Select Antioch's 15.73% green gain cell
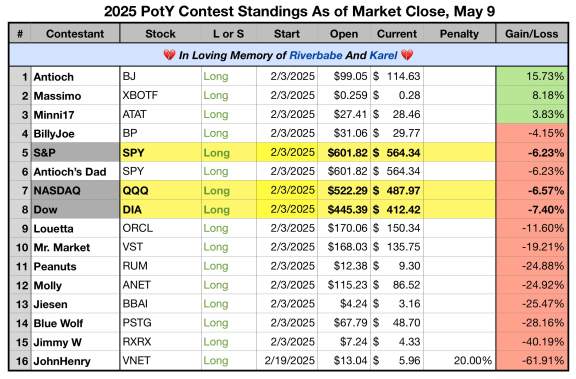The image size is (576, 379). tap(532, 76)
